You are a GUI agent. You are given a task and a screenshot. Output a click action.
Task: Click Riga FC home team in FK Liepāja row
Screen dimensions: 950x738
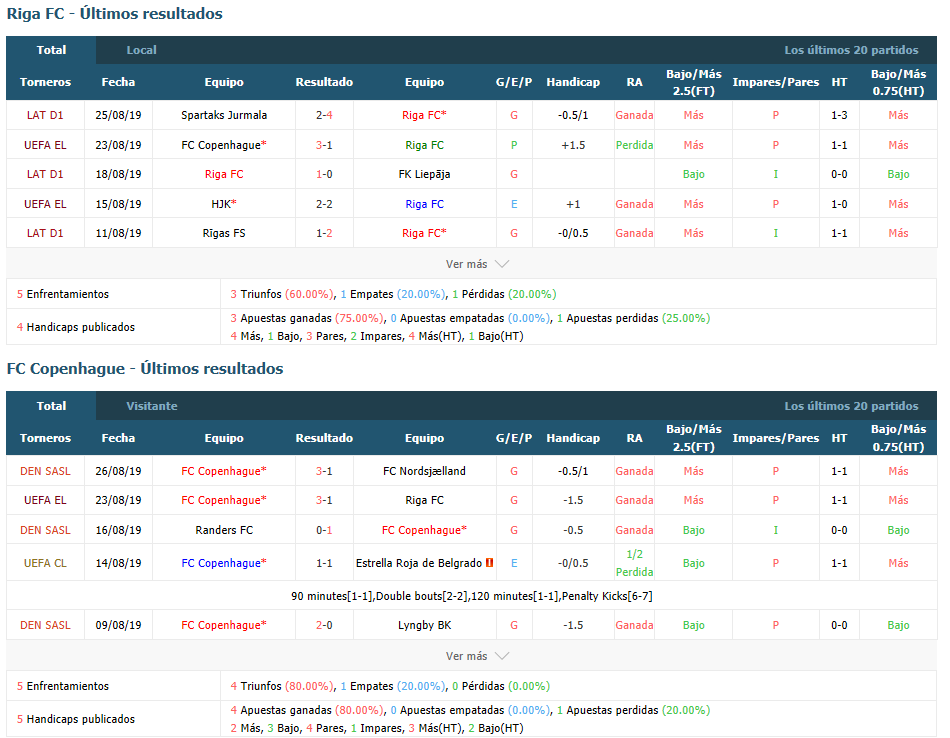[224, 175]
